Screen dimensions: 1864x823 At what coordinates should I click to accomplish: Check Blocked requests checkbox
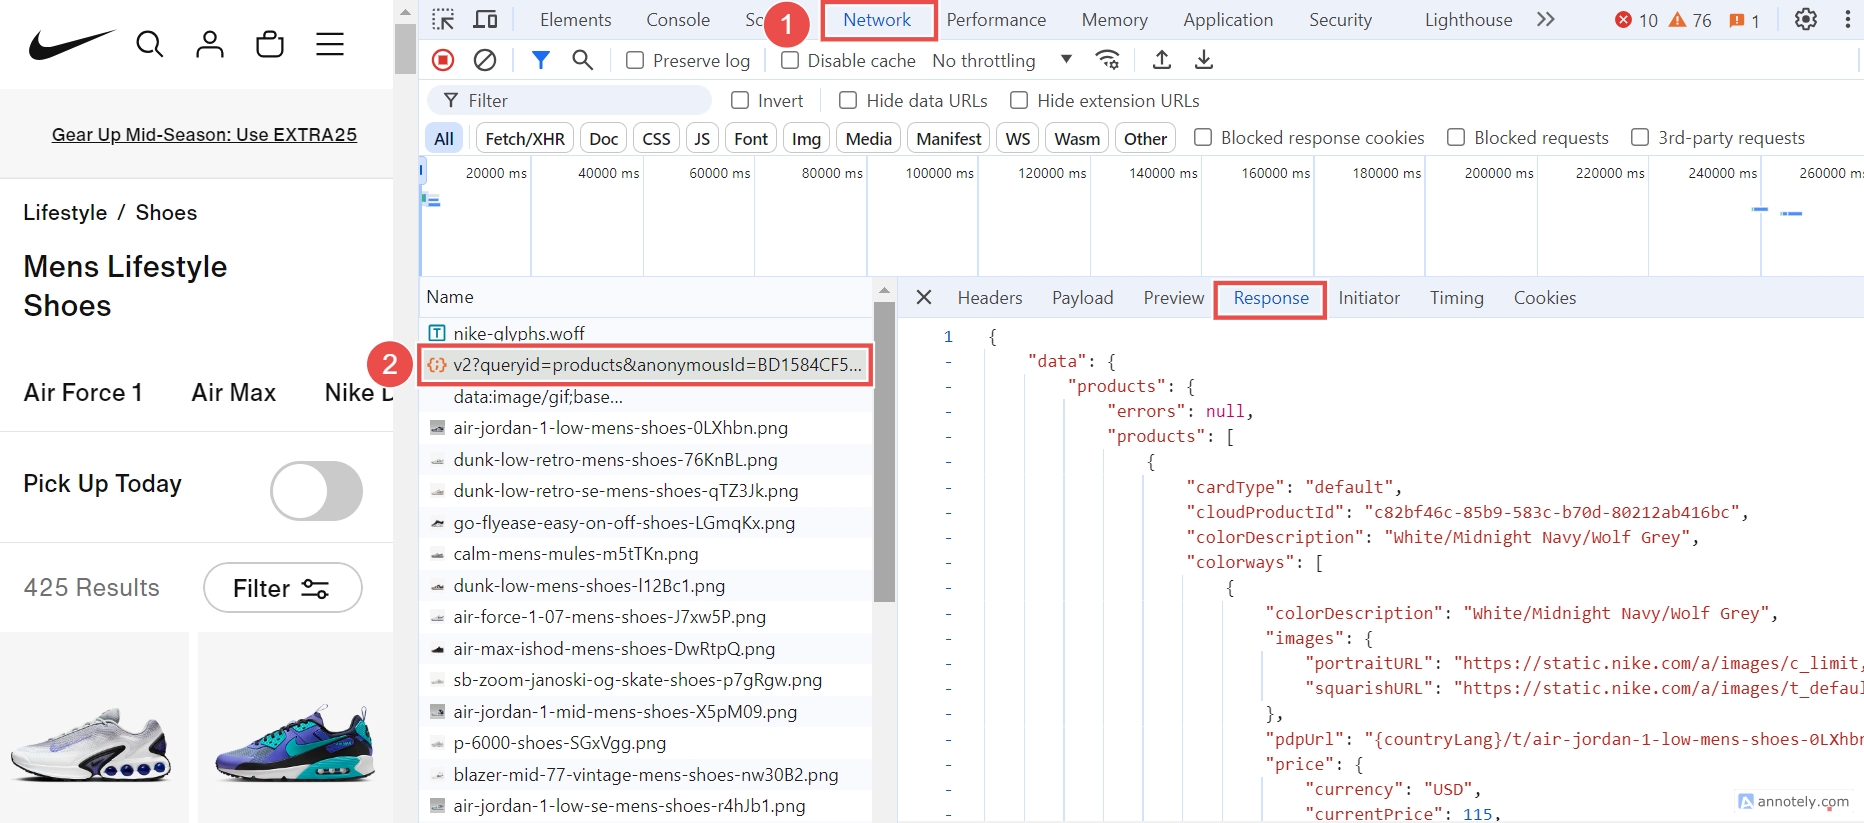[x=1456, y=137]
